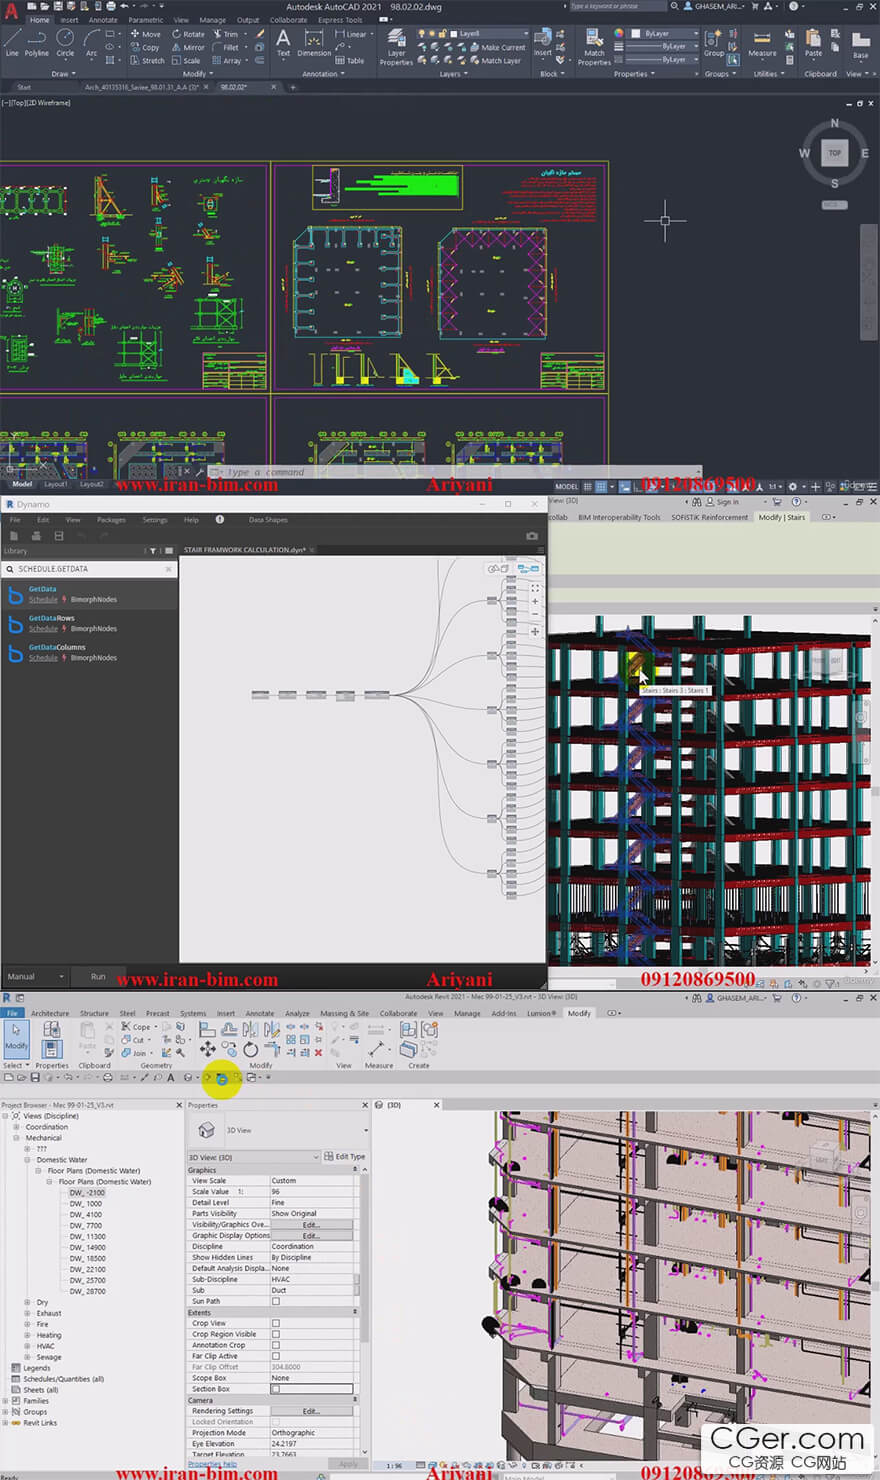This screenshot has width=880, height=1480.
Task: Click the Revit delete red X icon
Action: 318,1052
